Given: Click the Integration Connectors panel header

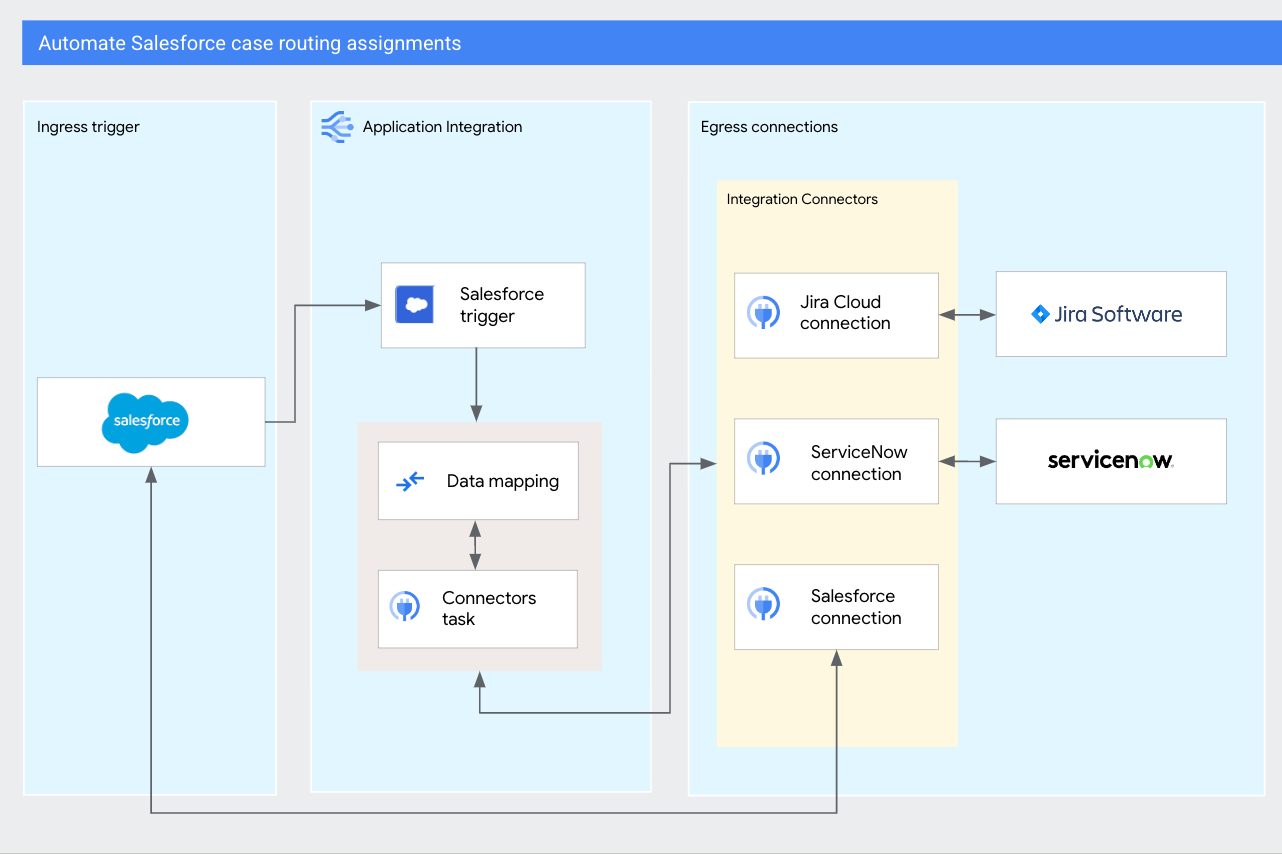Looking at the screenshot, I should tap(801, 199).
